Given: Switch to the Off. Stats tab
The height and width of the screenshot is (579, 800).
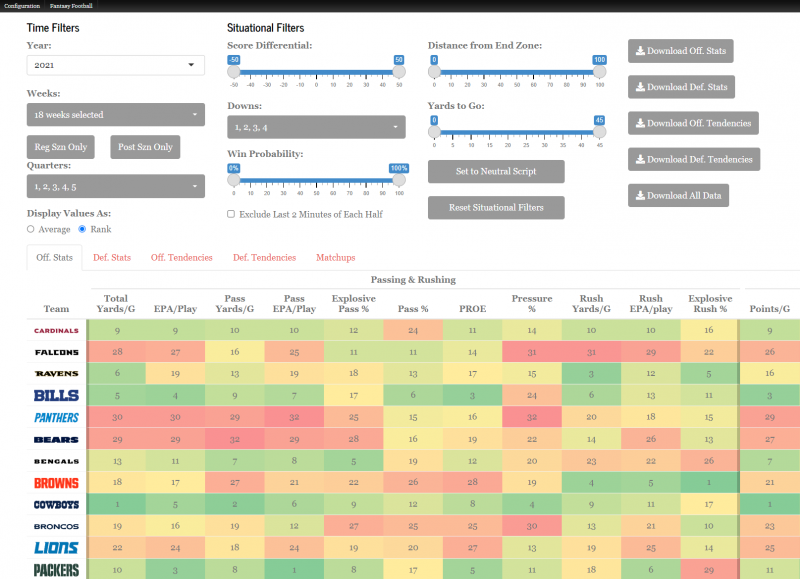Looking at the screenshot, I should pos(55,258).
